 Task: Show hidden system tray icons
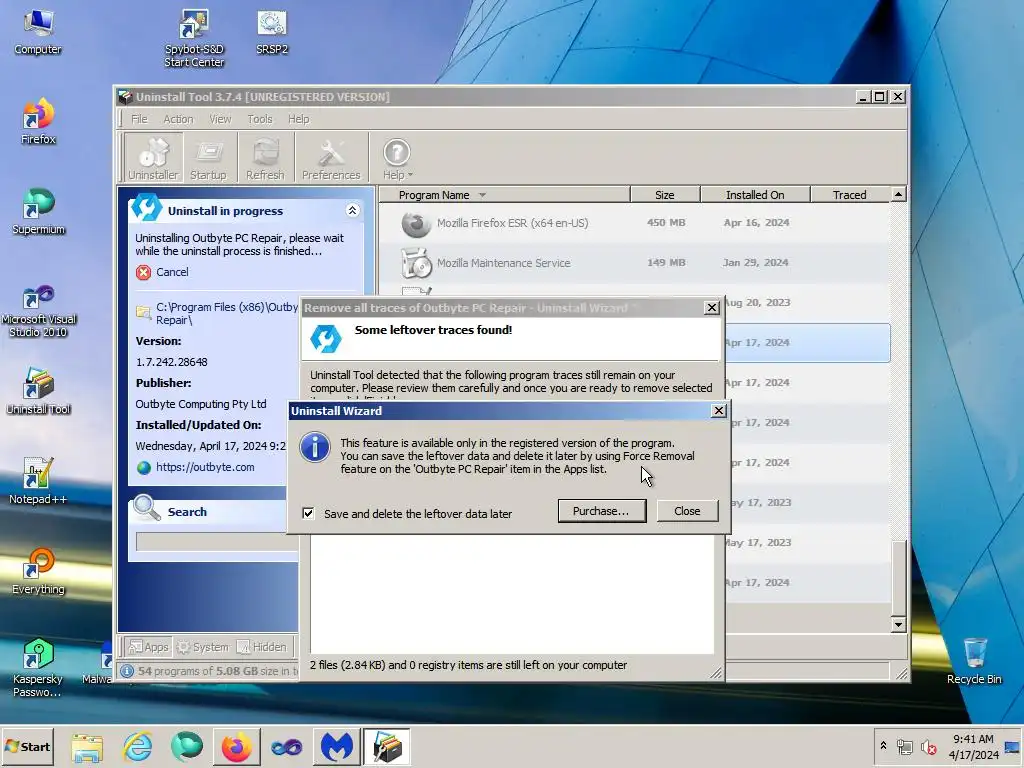(x=883, y=745)
